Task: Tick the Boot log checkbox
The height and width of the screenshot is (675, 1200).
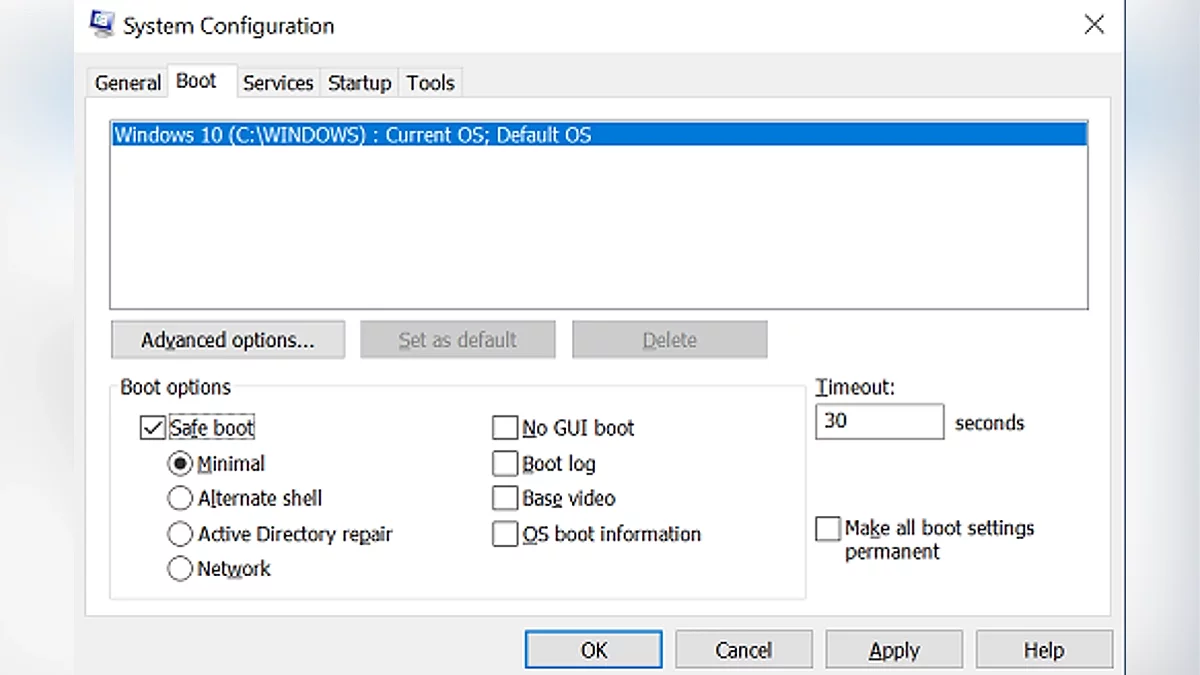Action: coord(505,464)
